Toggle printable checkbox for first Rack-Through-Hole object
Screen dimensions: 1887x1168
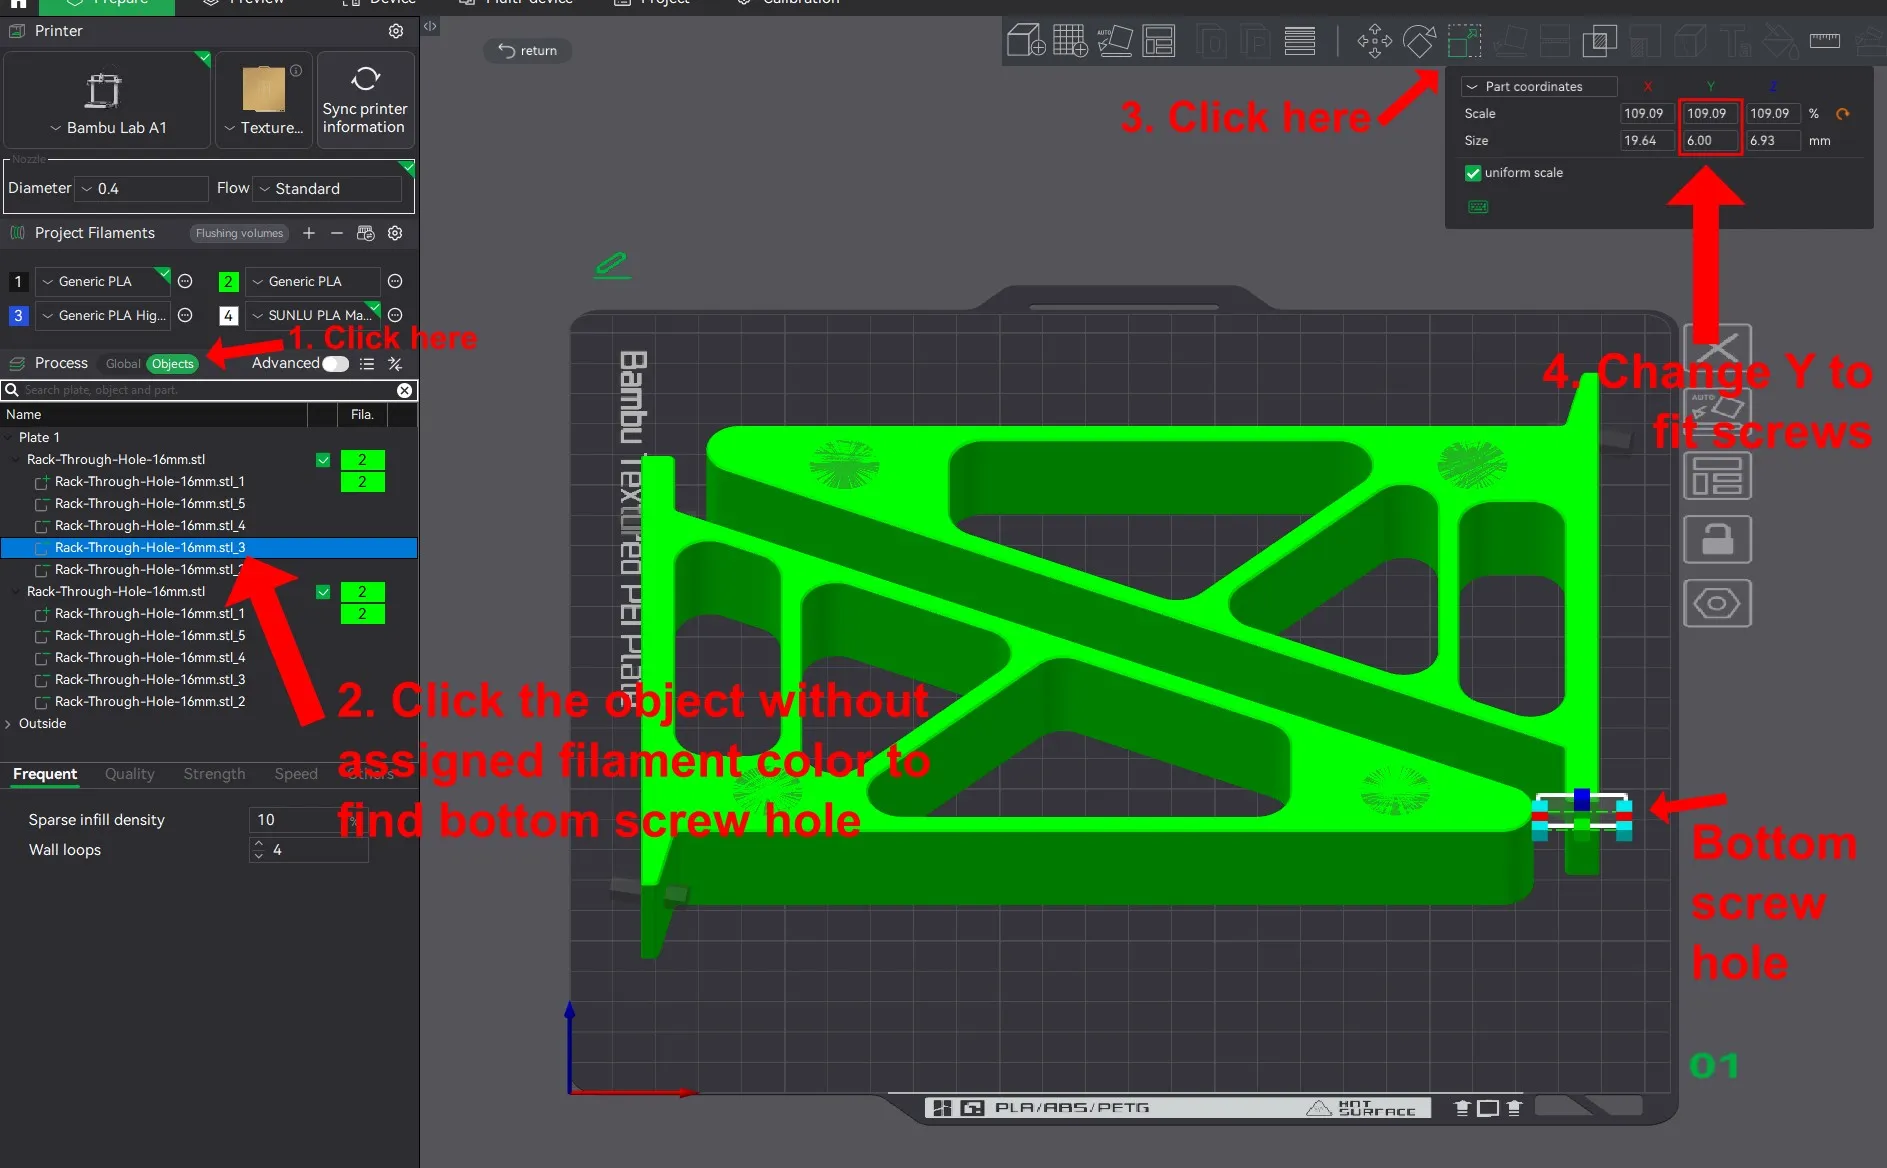pos(323,460)
